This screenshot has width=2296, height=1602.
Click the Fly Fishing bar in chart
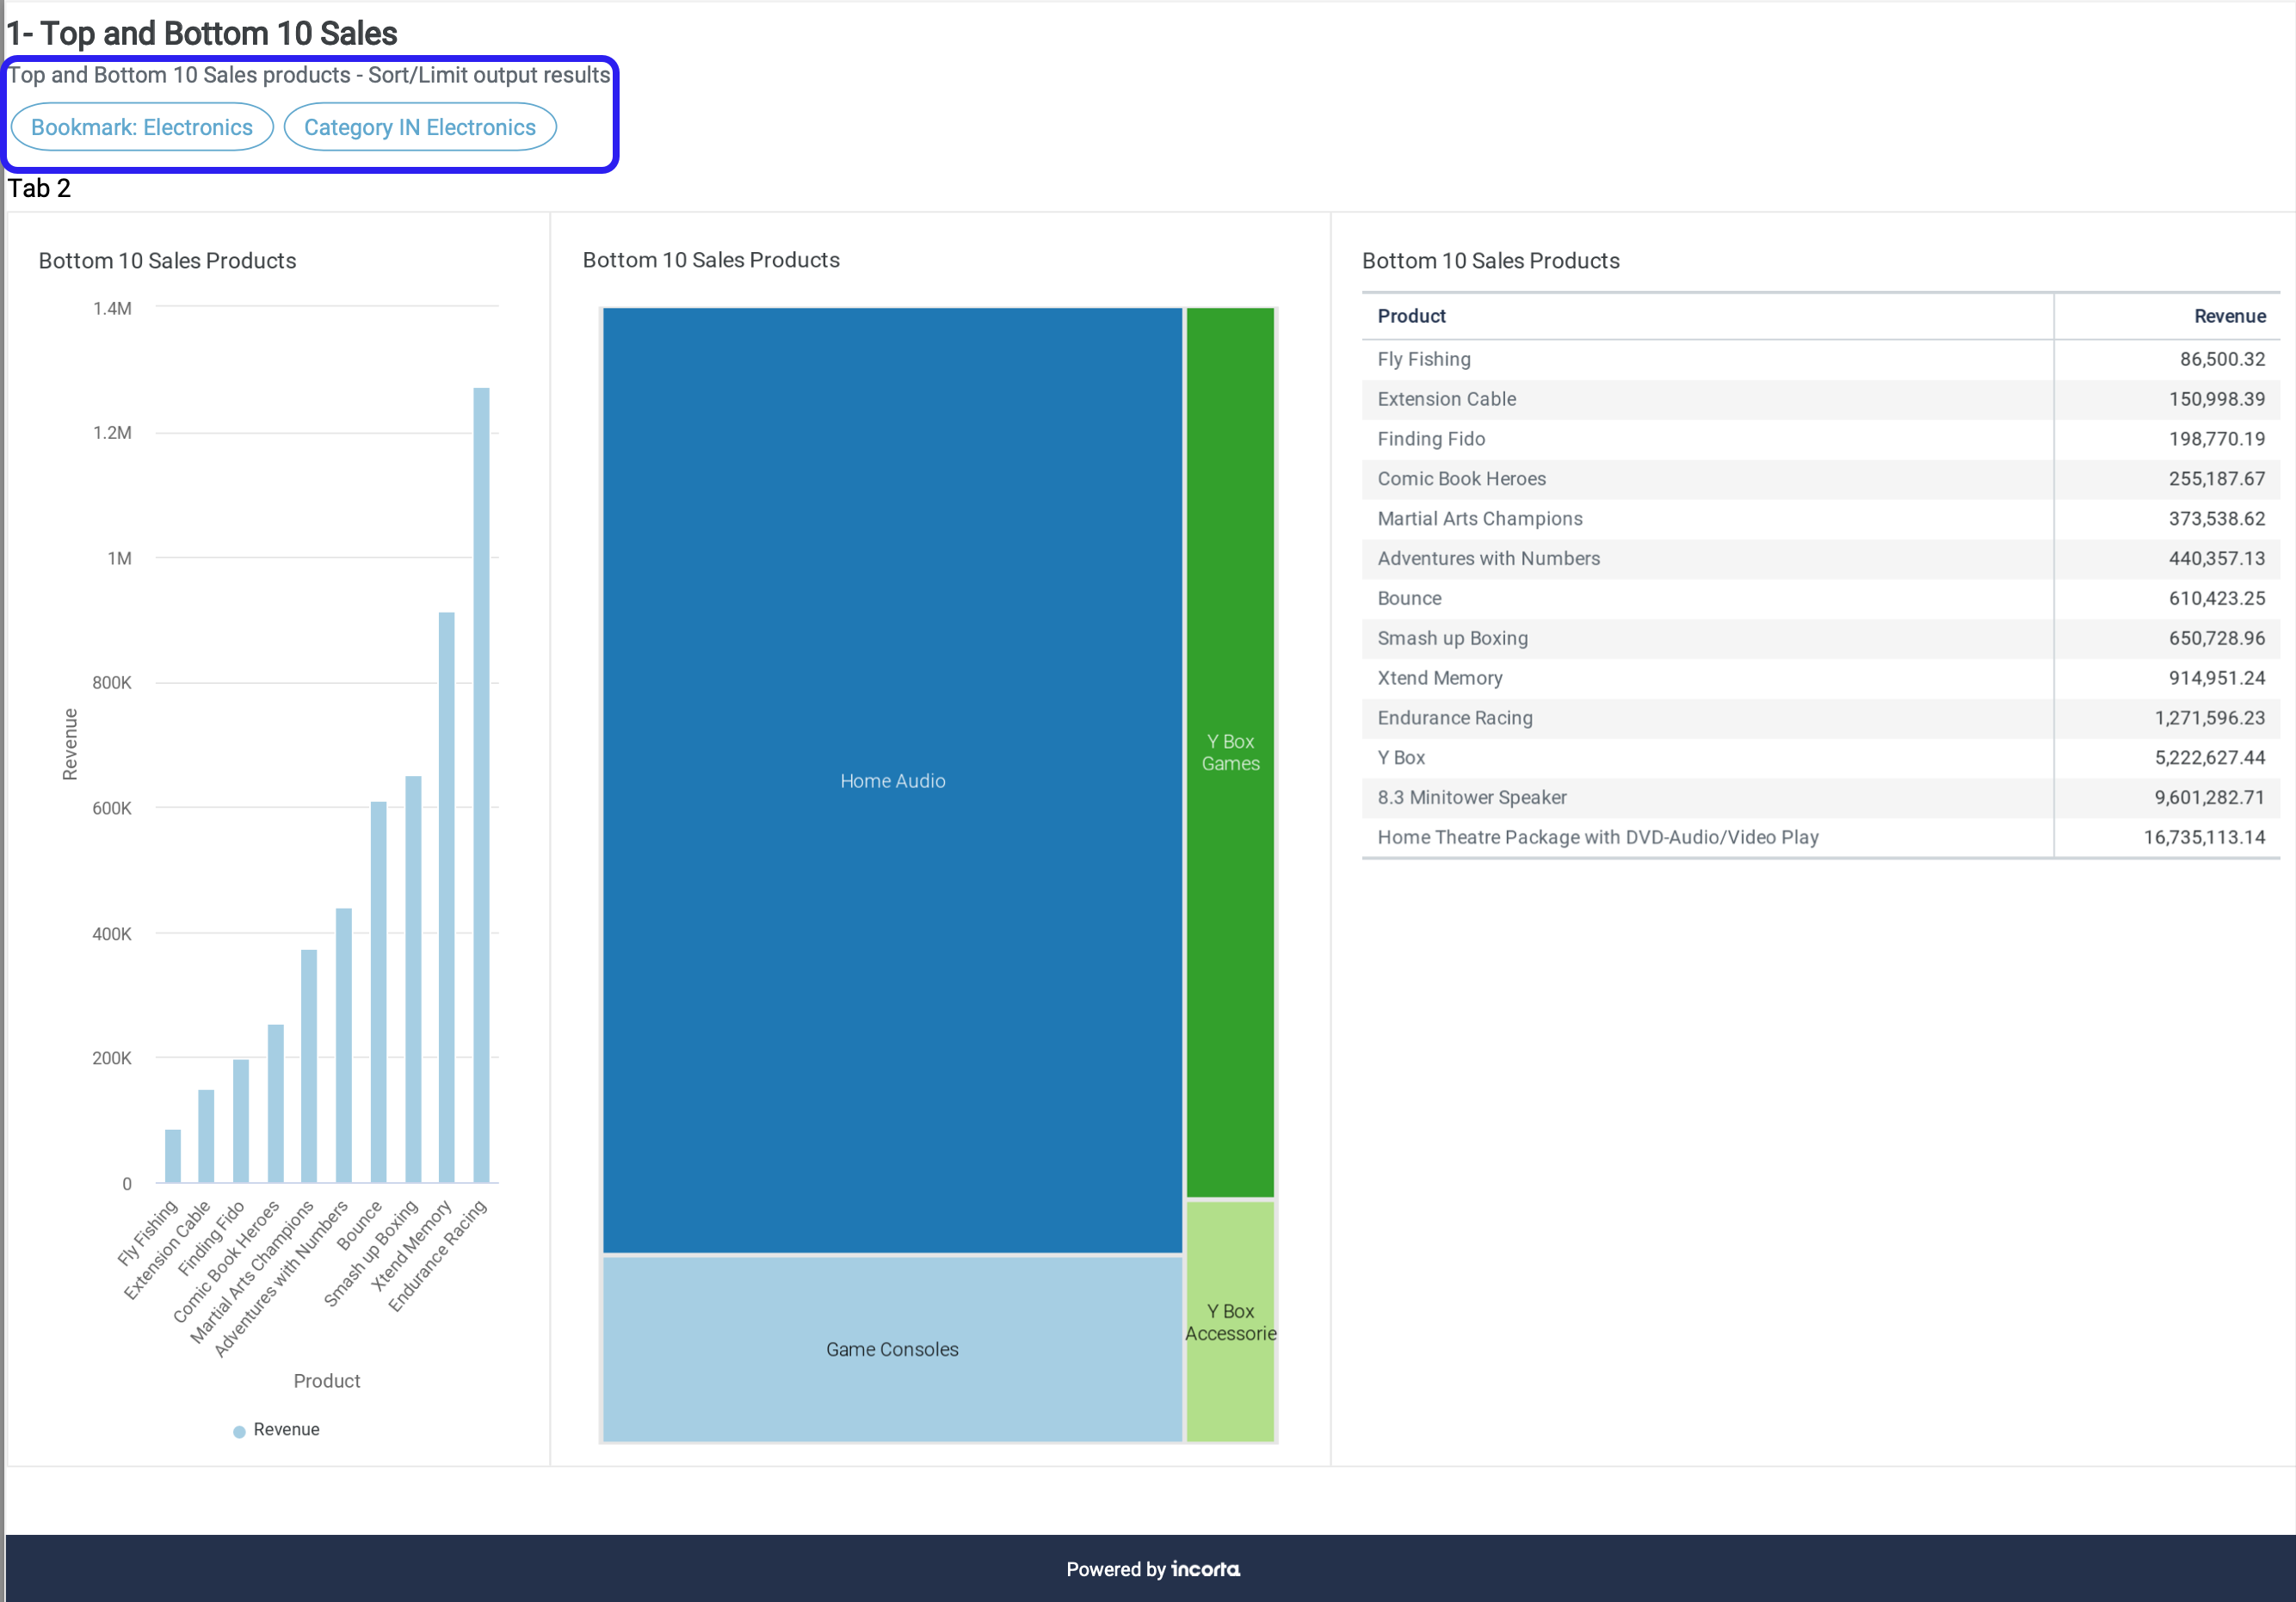pos(173,1156)
